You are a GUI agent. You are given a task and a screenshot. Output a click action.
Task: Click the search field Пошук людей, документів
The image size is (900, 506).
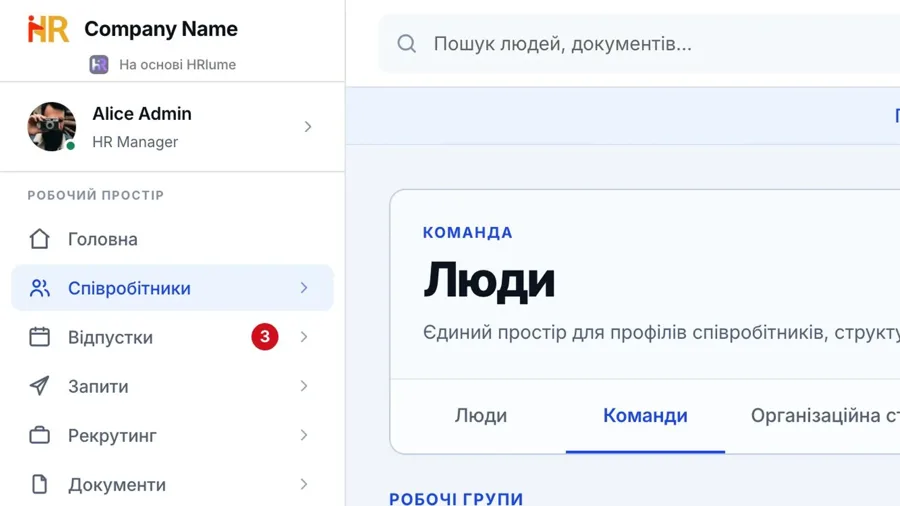click(639, 44)
